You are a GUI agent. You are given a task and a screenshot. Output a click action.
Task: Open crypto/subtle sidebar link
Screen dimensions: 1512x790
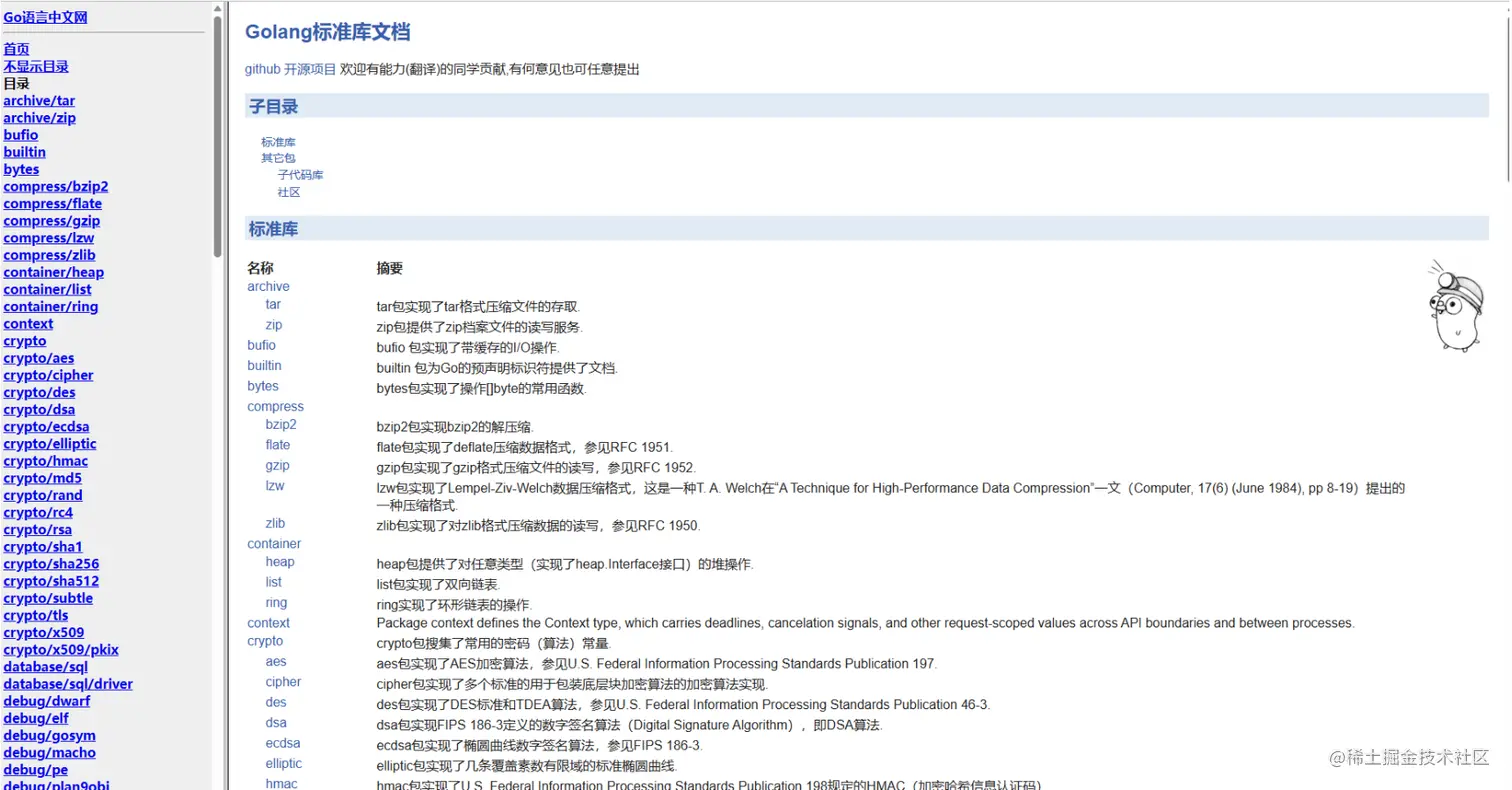pos(48,598)
